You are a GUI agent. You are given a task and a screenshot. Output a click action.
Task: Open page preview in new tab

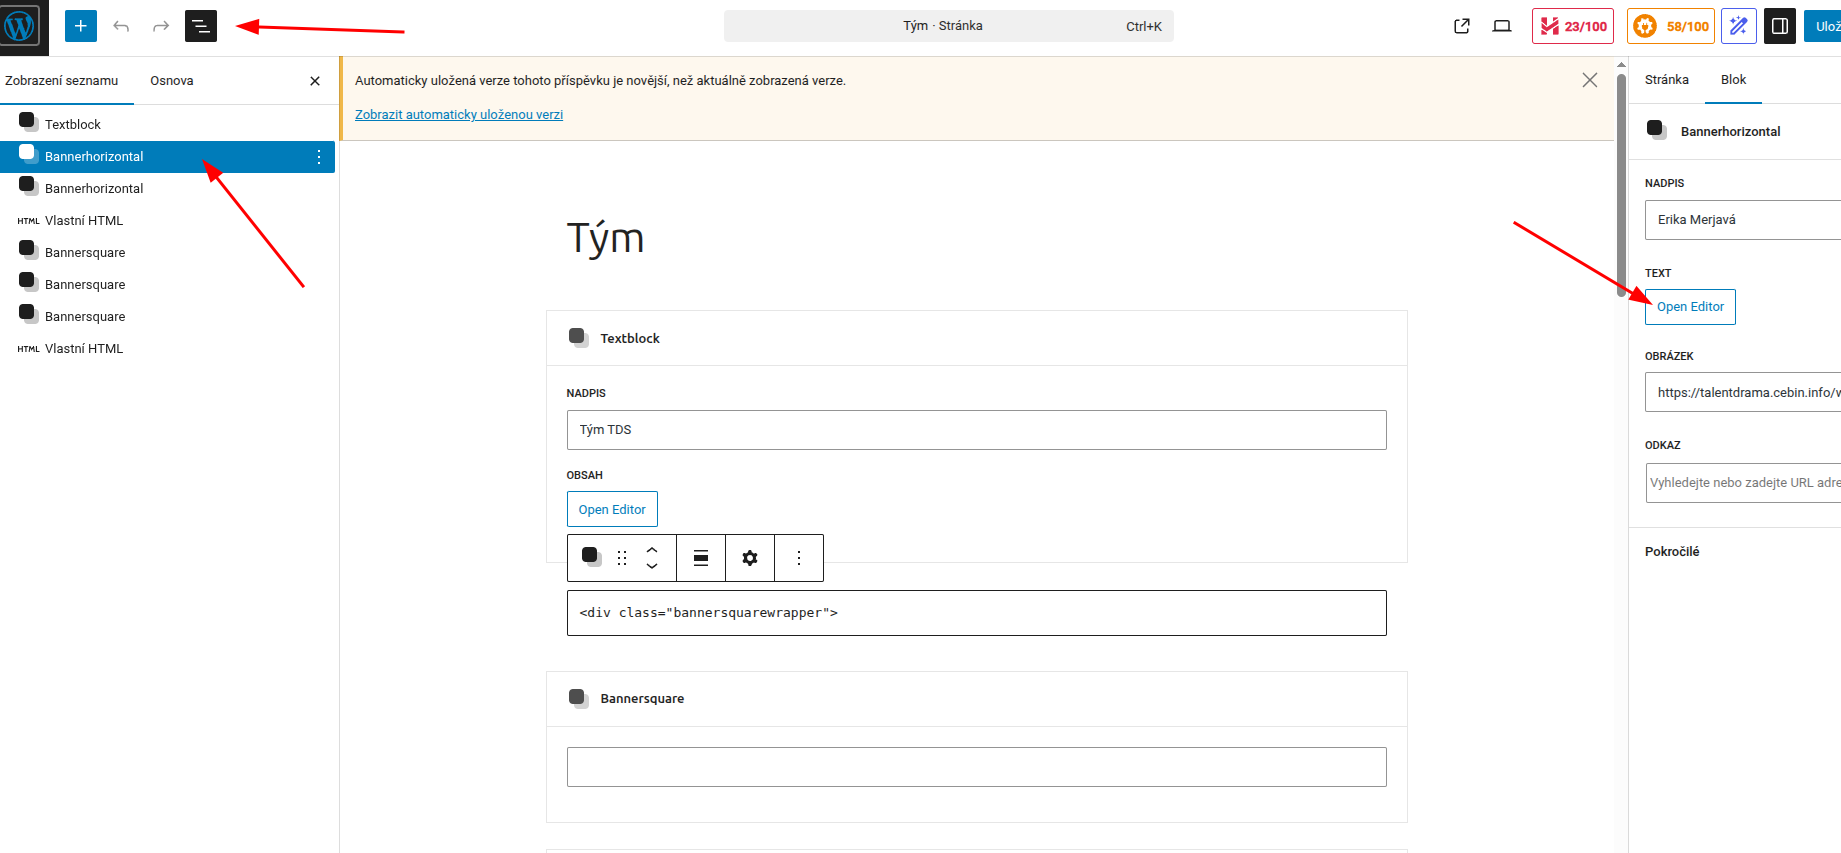tap(1462, 26)
